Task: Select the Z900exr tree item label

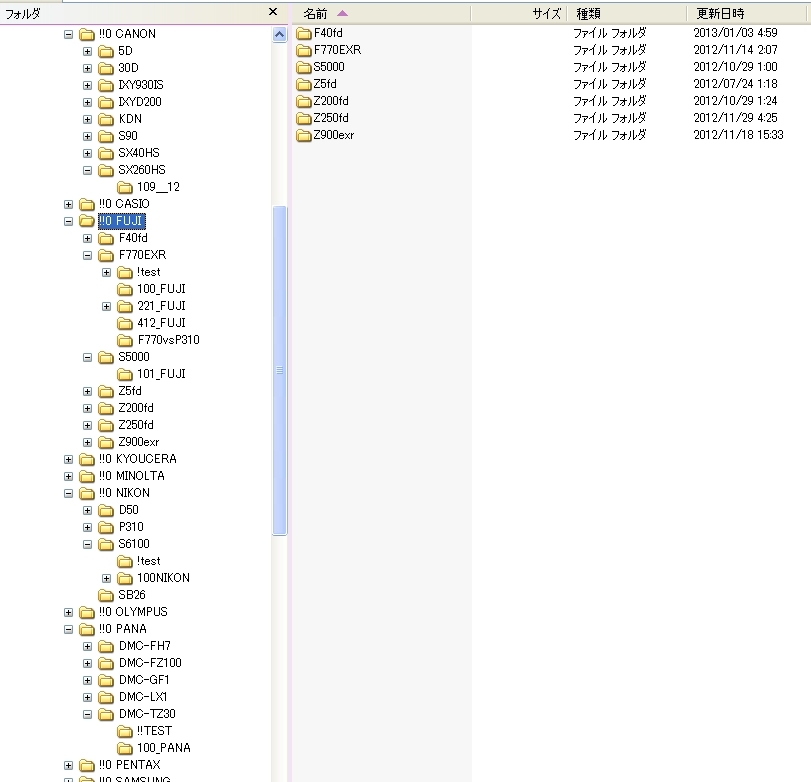Action: click(x=139, y=442)
